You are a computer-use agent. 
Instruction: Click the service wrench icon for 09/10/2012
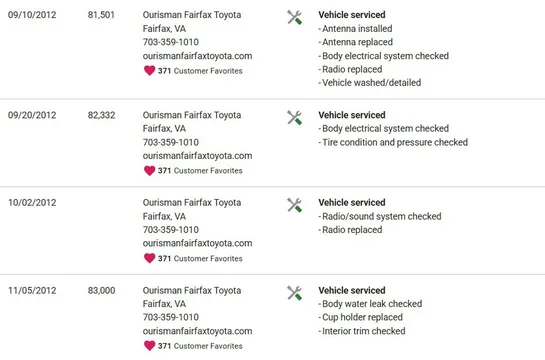(x=294, y=17)
